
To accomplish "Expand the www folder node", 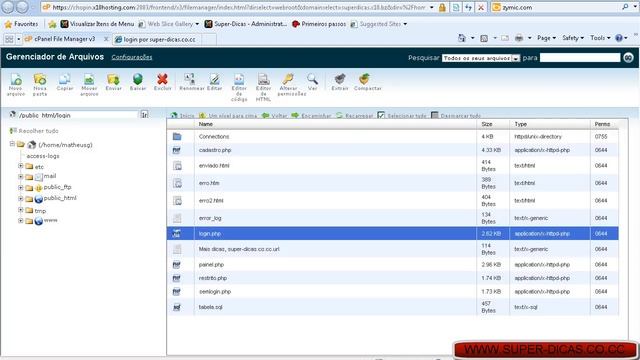I will (x=20, y=220).
